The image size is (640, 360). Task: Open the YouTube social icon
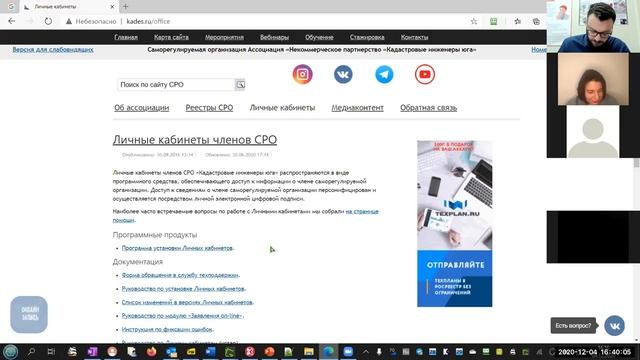[425, 74]
